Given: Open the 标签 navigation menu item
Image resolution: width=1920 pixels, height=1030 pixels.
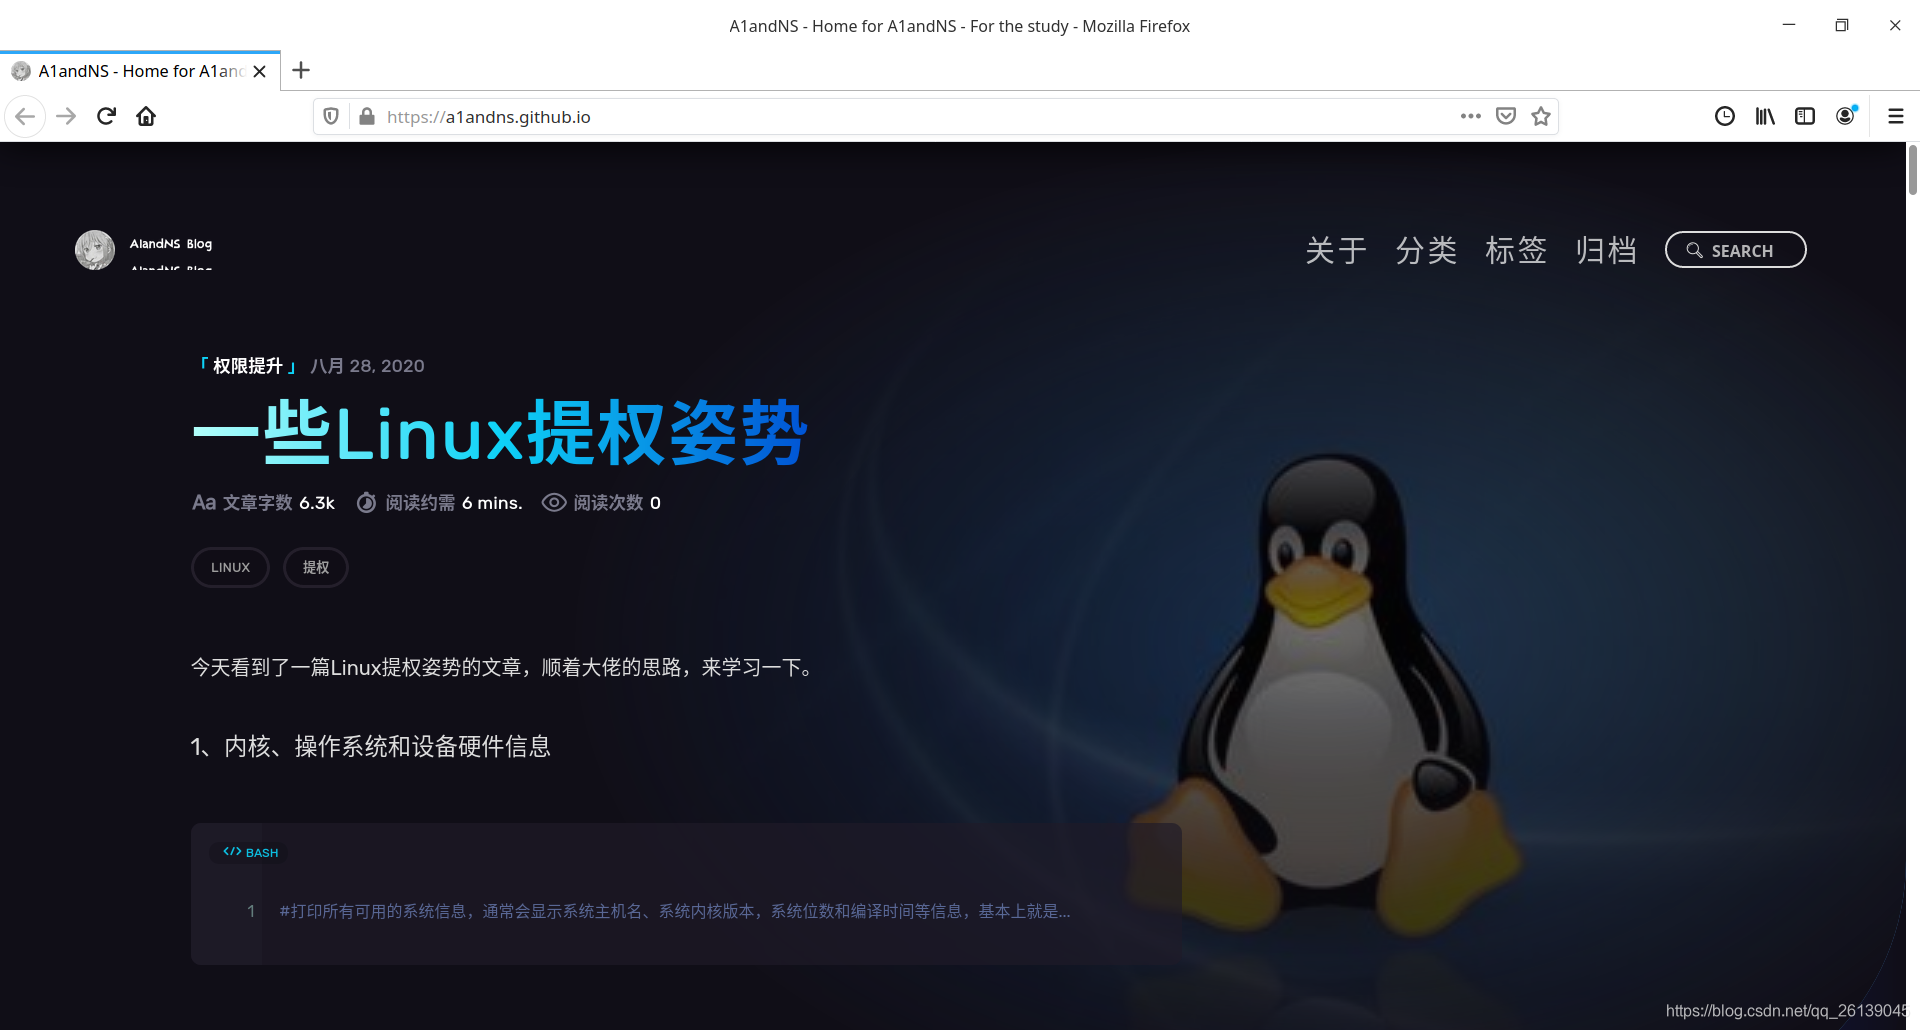Looking at the screenshot, I should [x=1516, y=250].
